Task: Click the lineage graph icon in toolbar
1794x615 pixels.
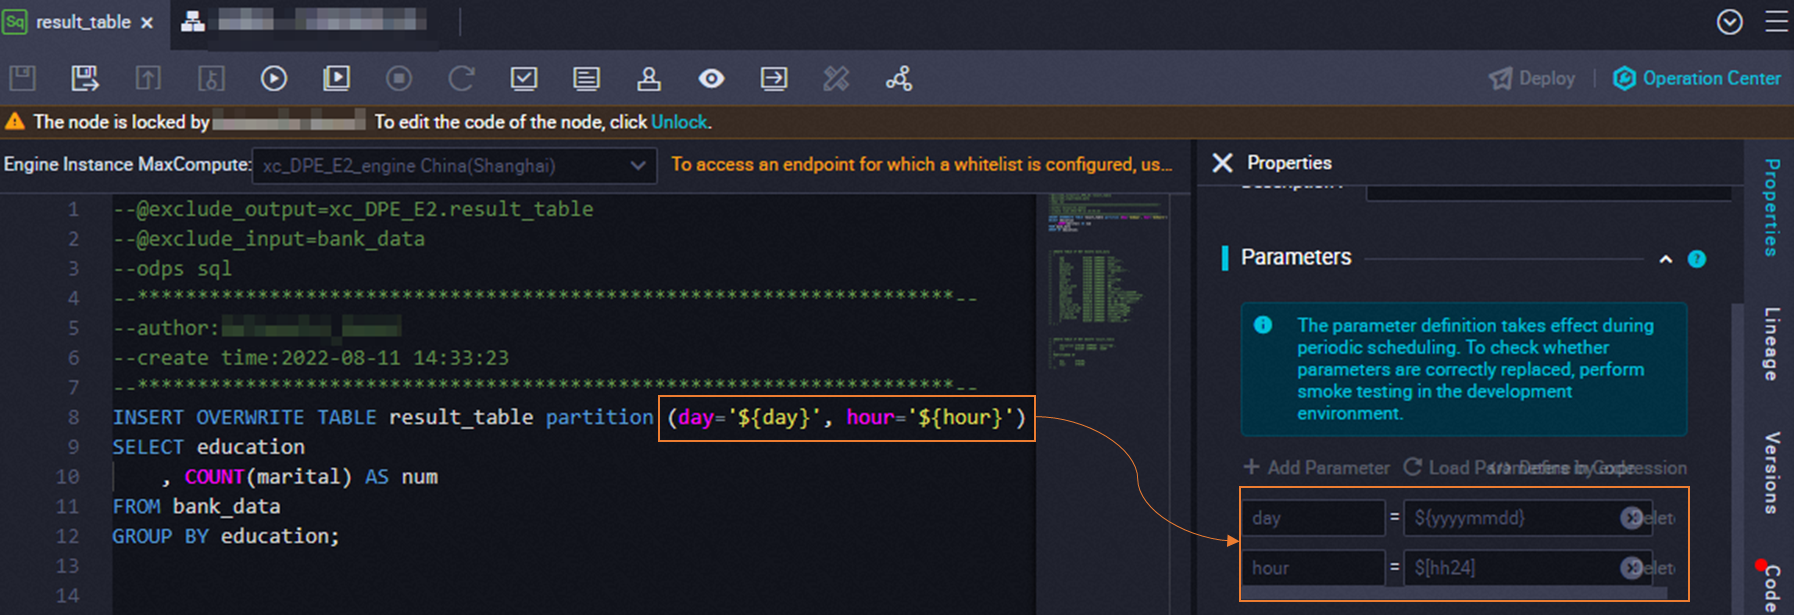Action: coord(899,78)
